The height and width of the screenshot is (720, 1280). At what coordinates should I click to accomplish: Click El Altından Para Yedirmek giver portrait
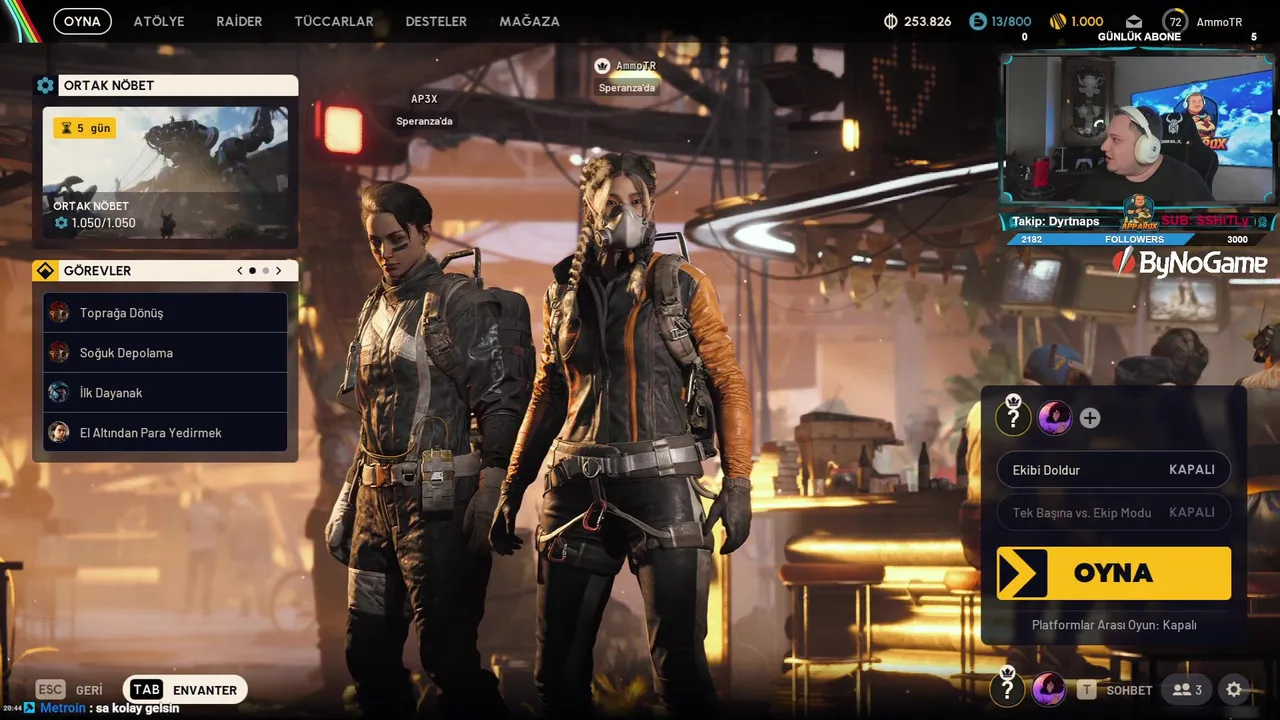(59, 433)
